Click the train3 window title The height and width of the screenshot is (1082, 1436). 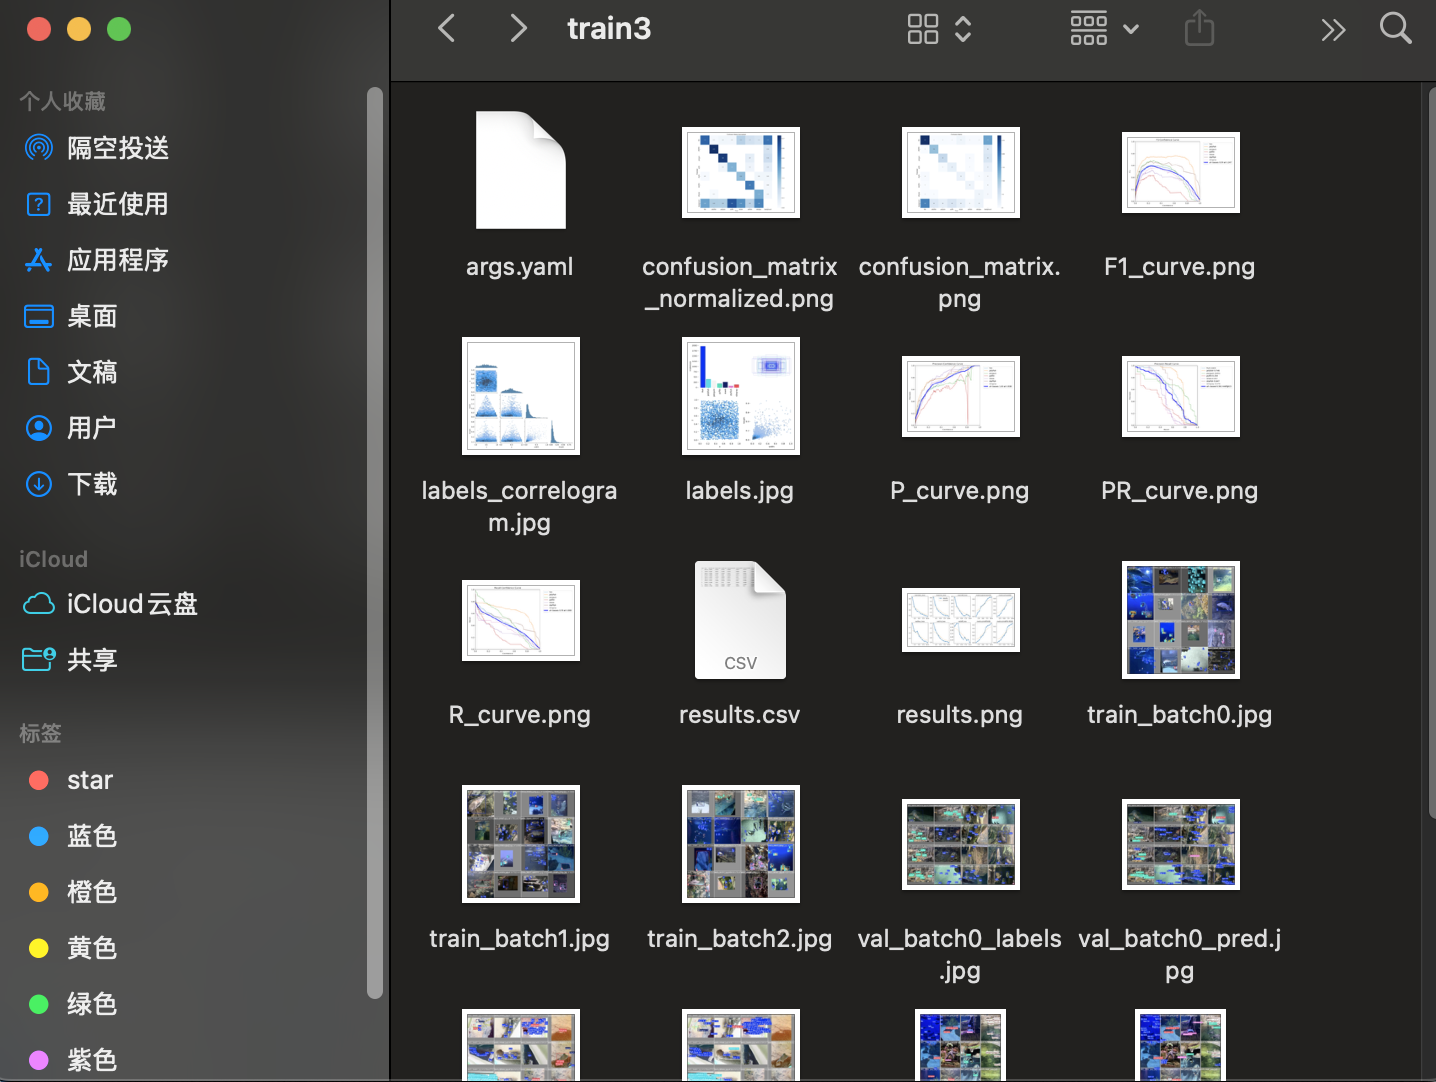pos(609,29)
